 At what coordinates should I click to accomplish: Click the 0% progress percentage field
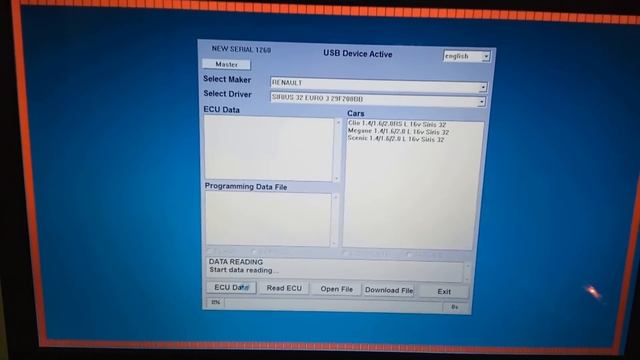coord(216,302)
